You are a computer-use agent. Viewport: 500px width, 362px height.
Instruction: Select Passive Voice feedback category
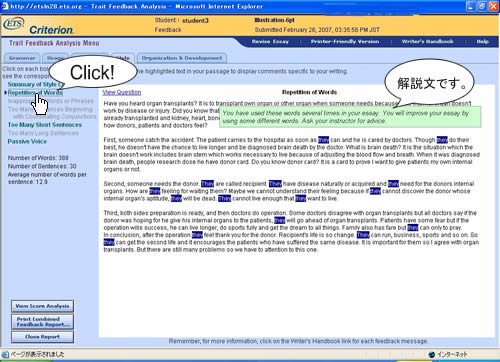click(x=27, y=141)
